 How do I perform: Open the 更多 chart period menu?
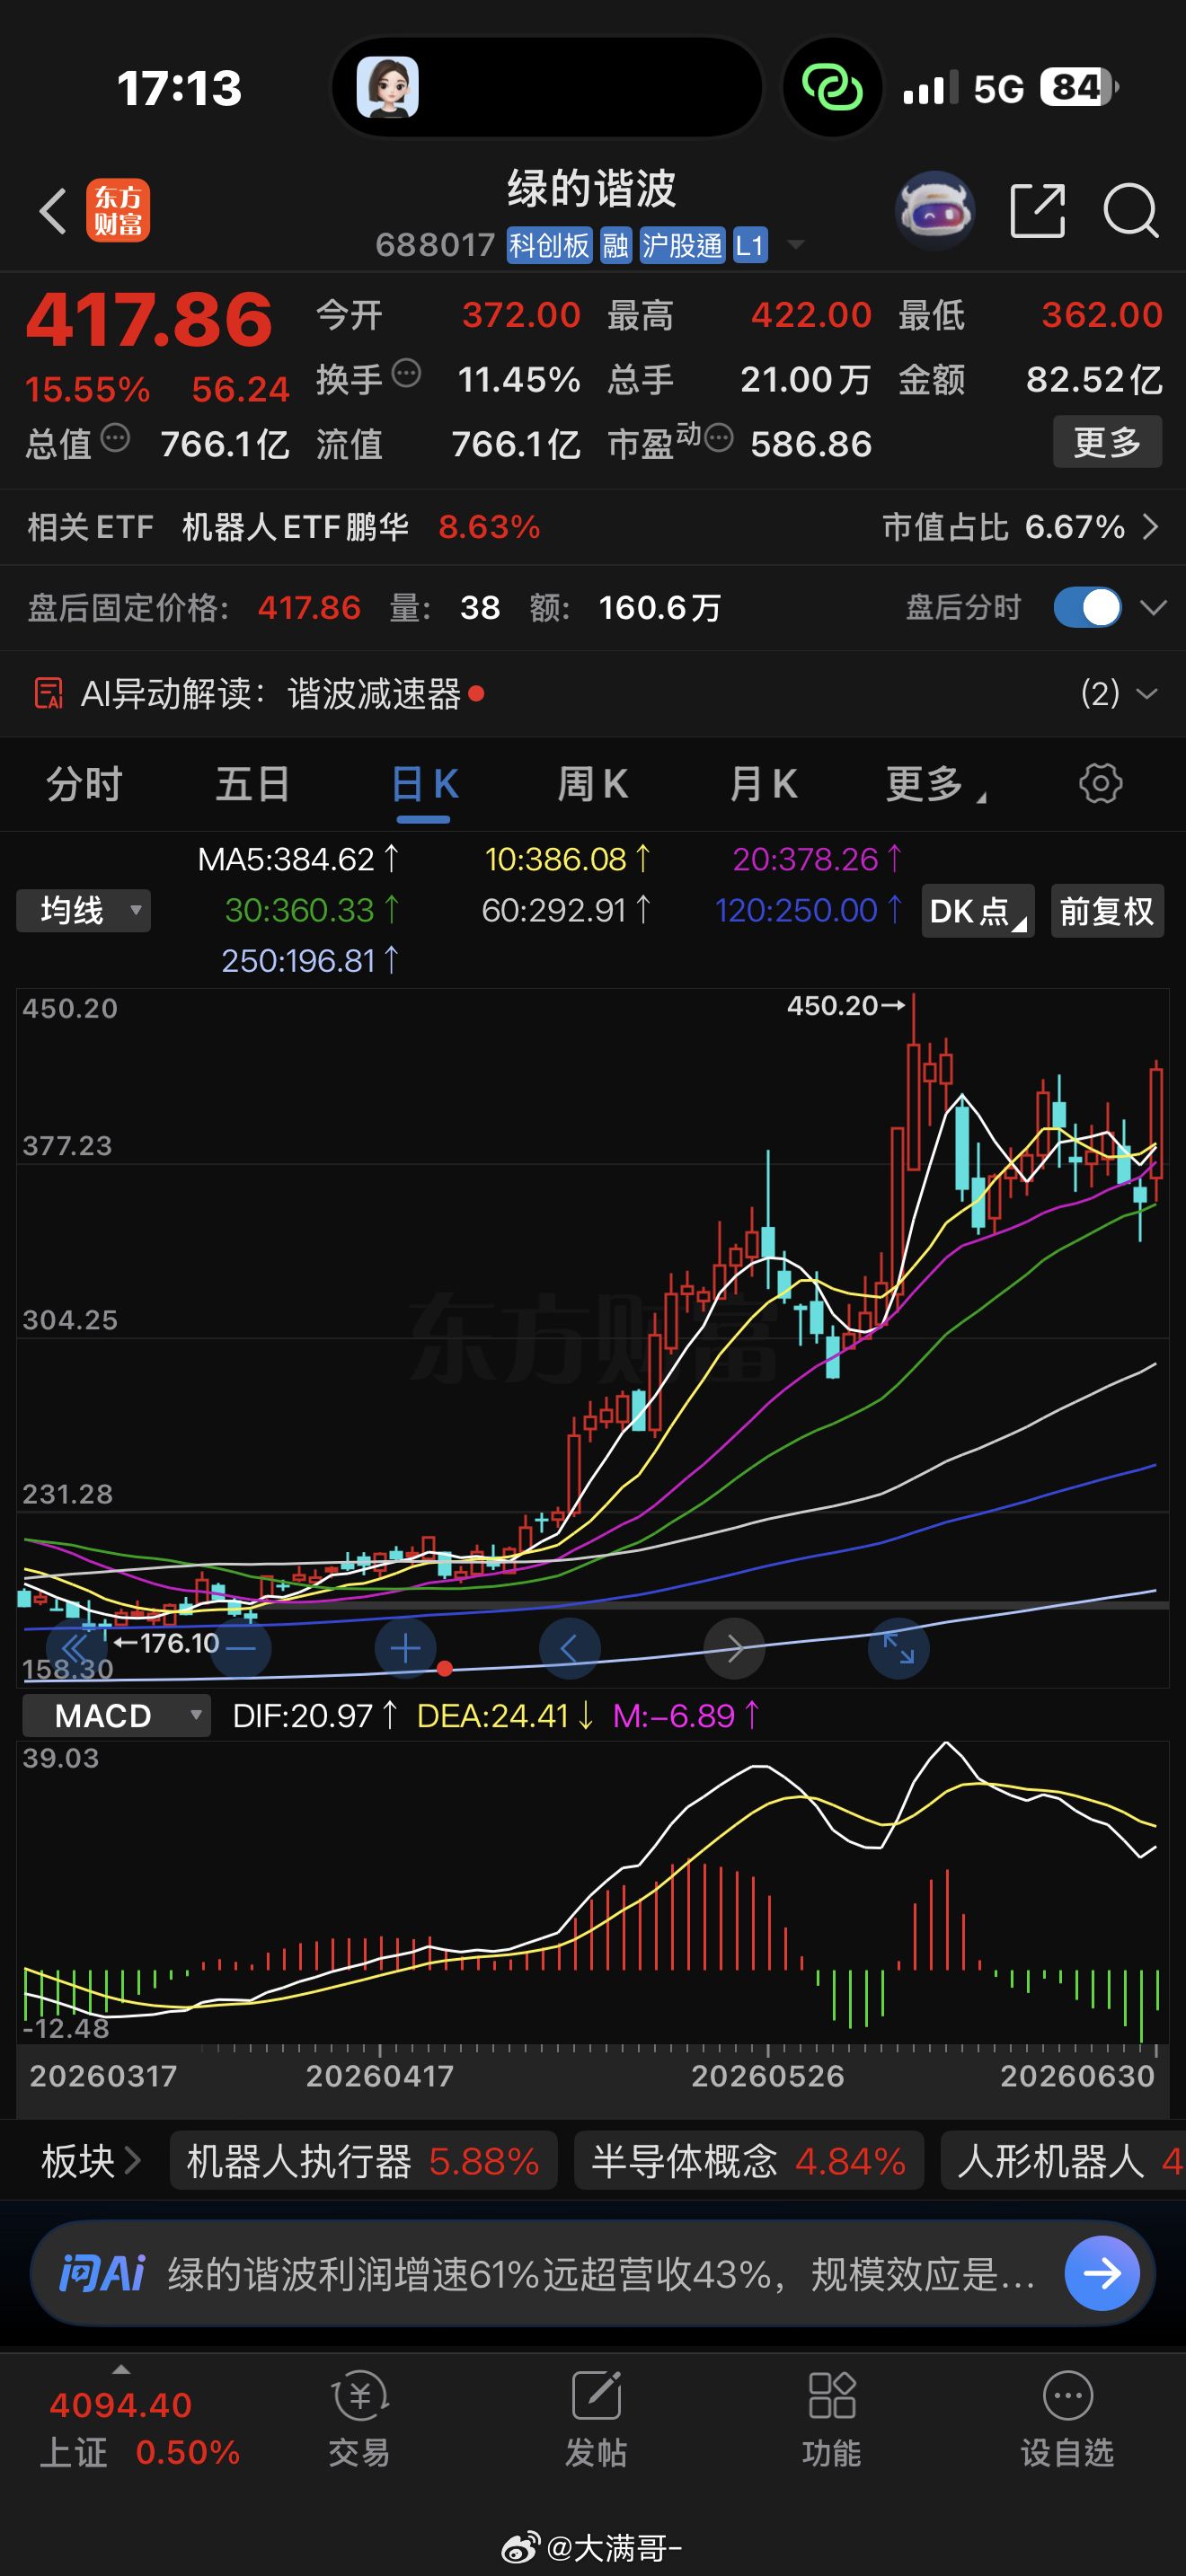(935, 784)
